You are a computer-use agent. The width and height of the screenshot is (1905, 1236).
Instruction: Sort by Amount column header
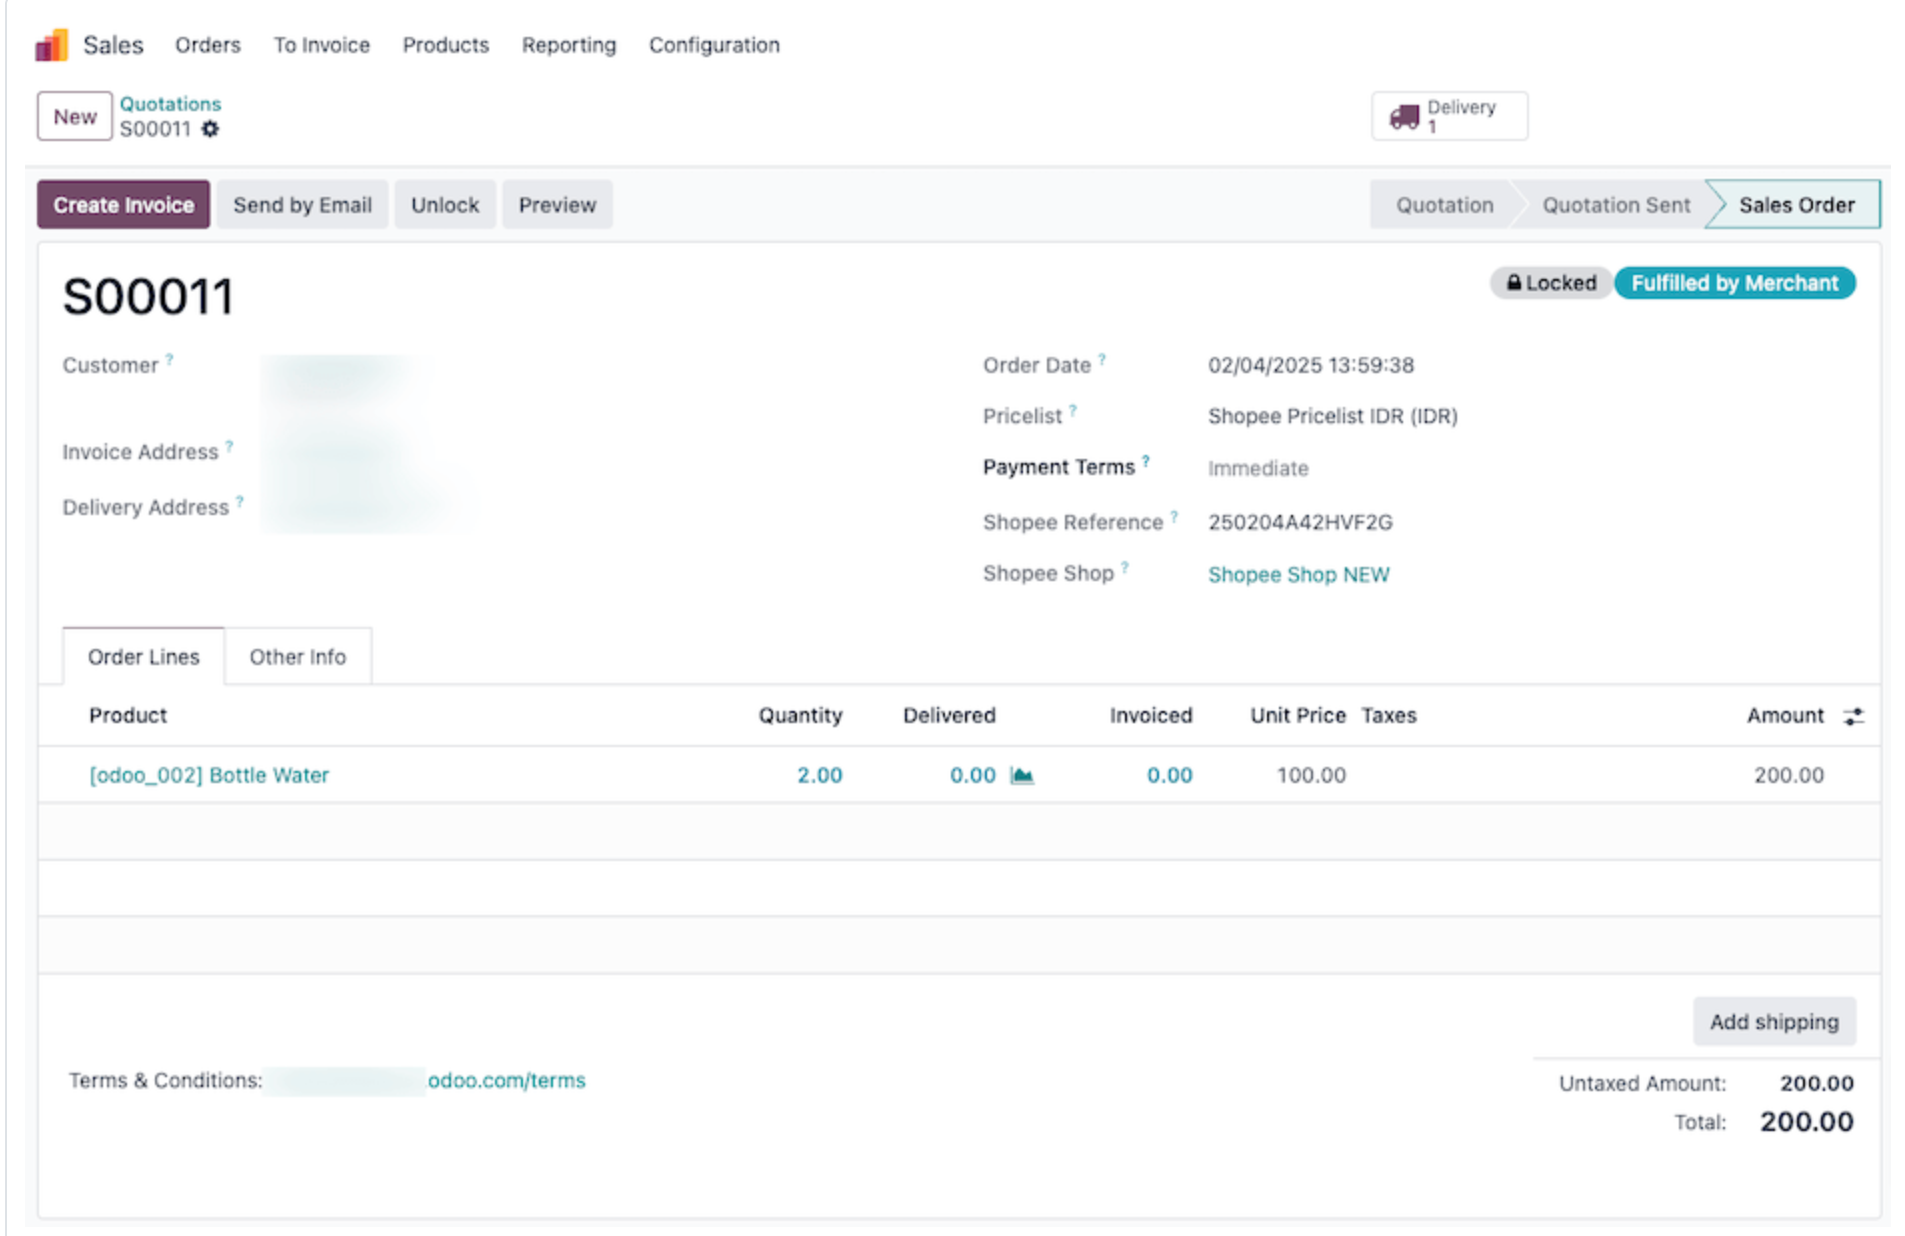[x=1785, y=716]
